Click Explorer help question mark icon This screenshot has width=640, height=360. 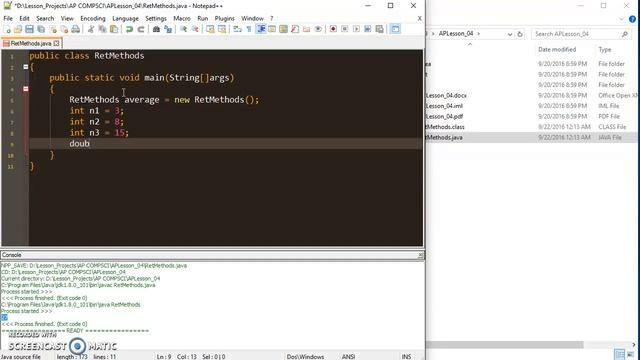(x=632, y=19)
